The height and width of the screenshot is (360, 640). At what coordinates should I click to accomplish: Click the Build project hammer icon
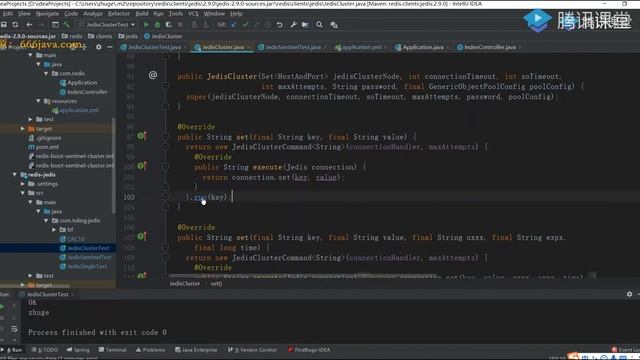click(67, 25)
